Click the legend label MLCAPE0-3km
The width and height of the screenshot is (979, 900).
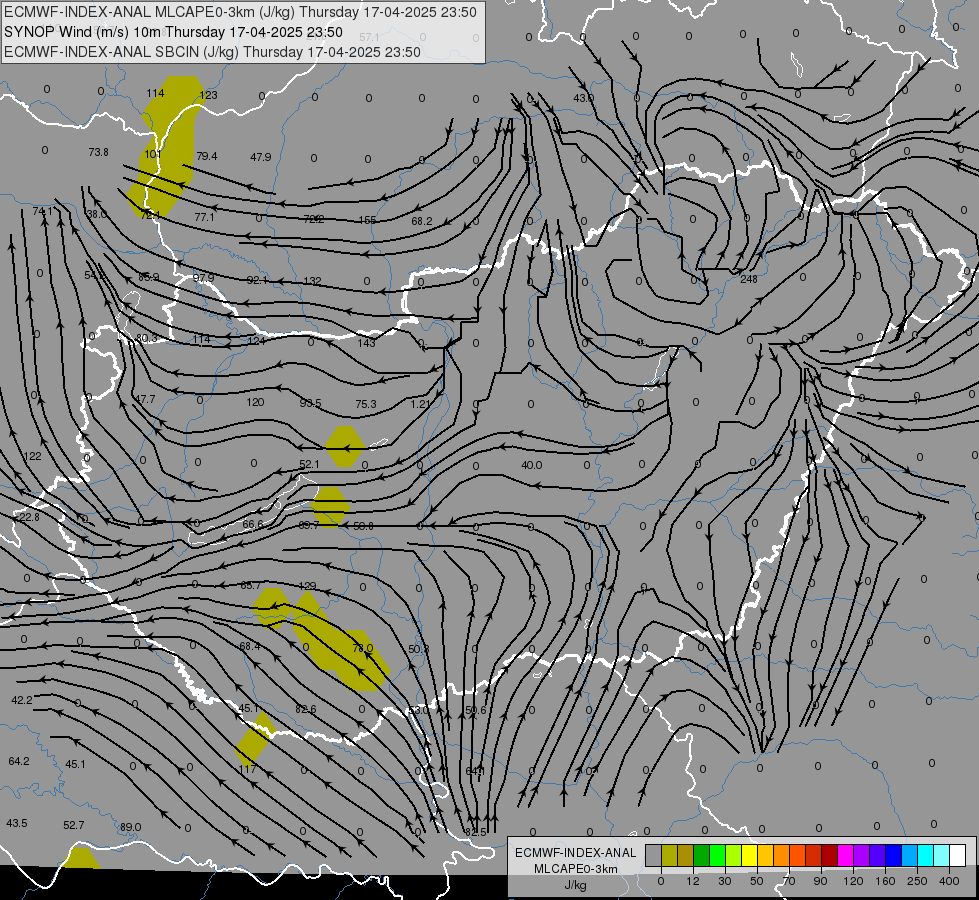[x=575, y=869]
